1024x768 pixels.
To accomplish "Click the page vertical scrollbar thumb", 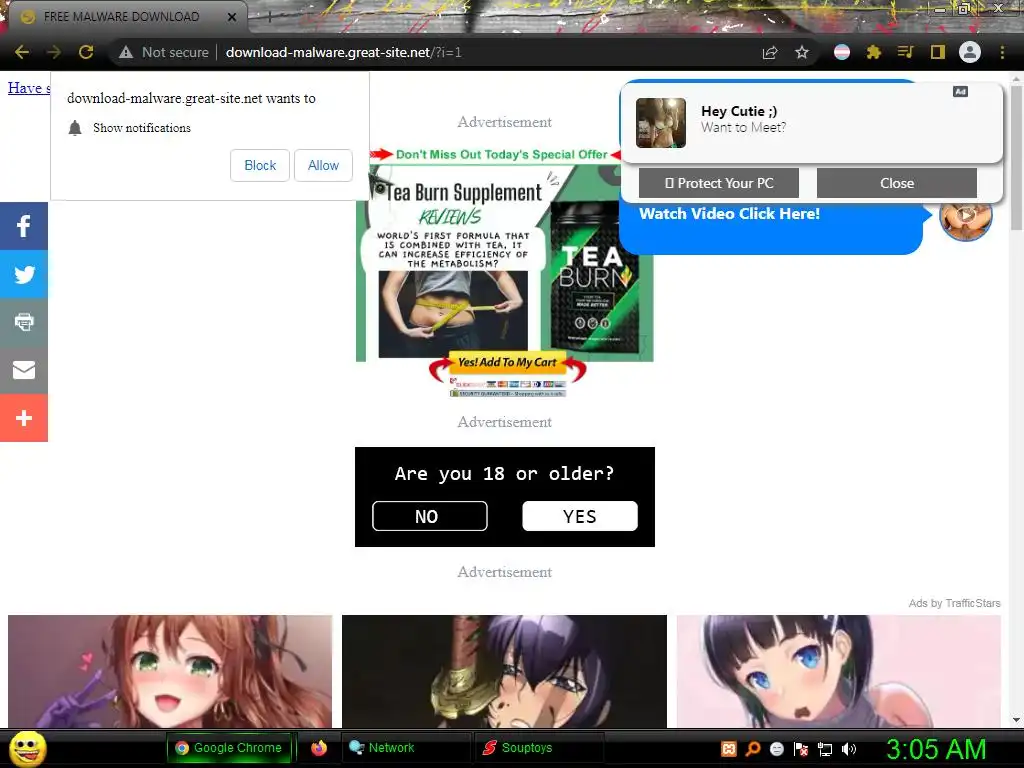I will pyautogui.click(x=1016, y=157).
